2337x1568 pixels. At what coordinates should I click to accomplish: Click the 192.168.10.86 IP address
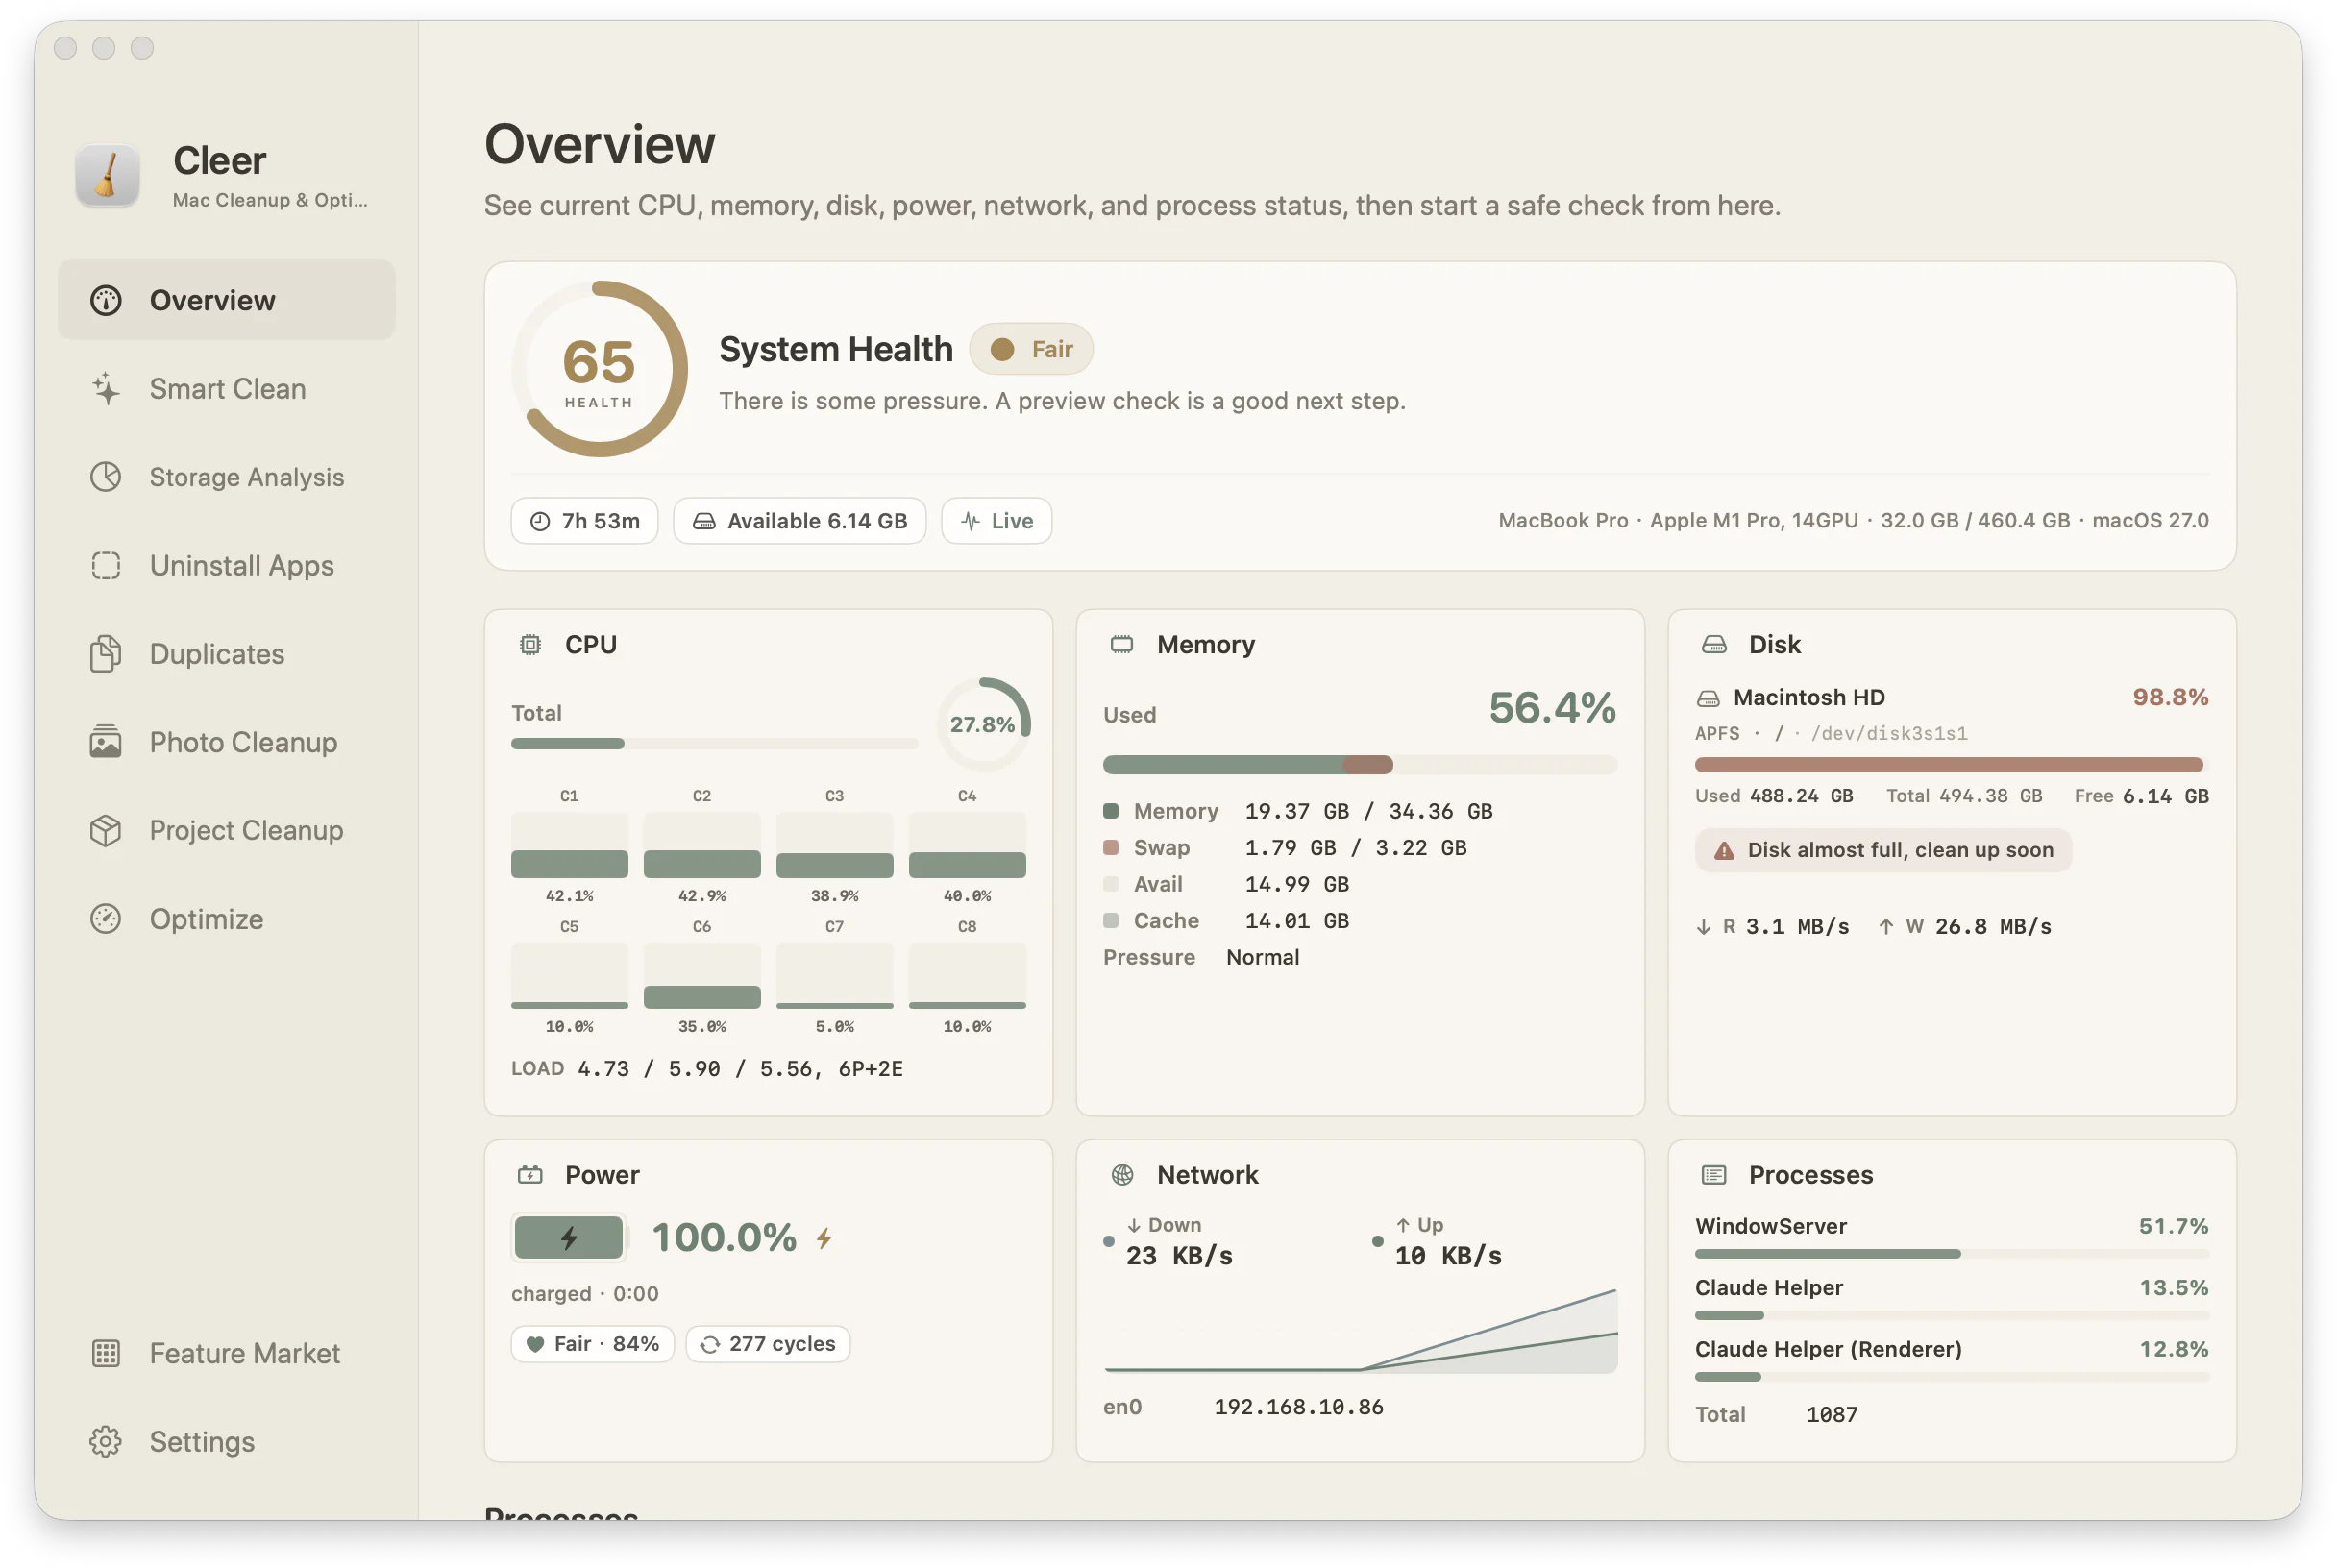click(x=1298, y=1406)
